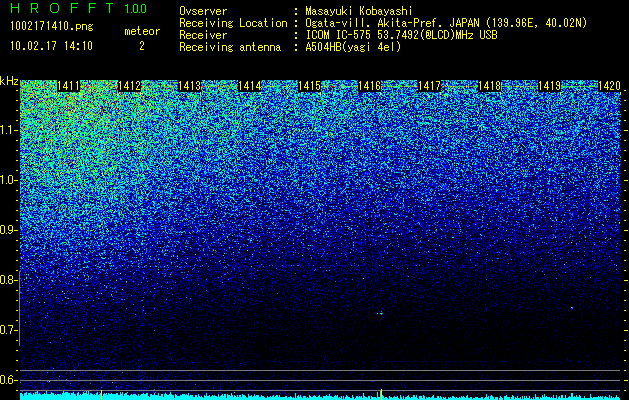Click the 1413 time marker
The image size is (629, 400).
pyautogui.click(x=189, y=86)
